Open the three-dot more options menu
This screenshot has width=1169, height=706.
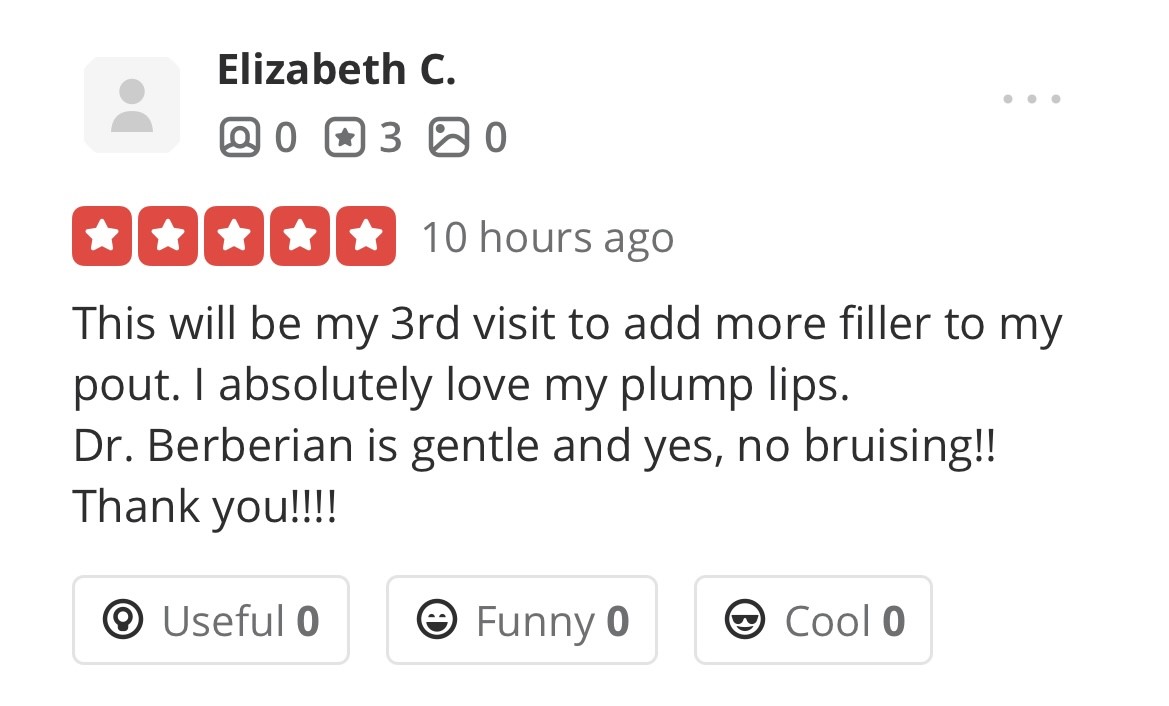click(1031, 99)
